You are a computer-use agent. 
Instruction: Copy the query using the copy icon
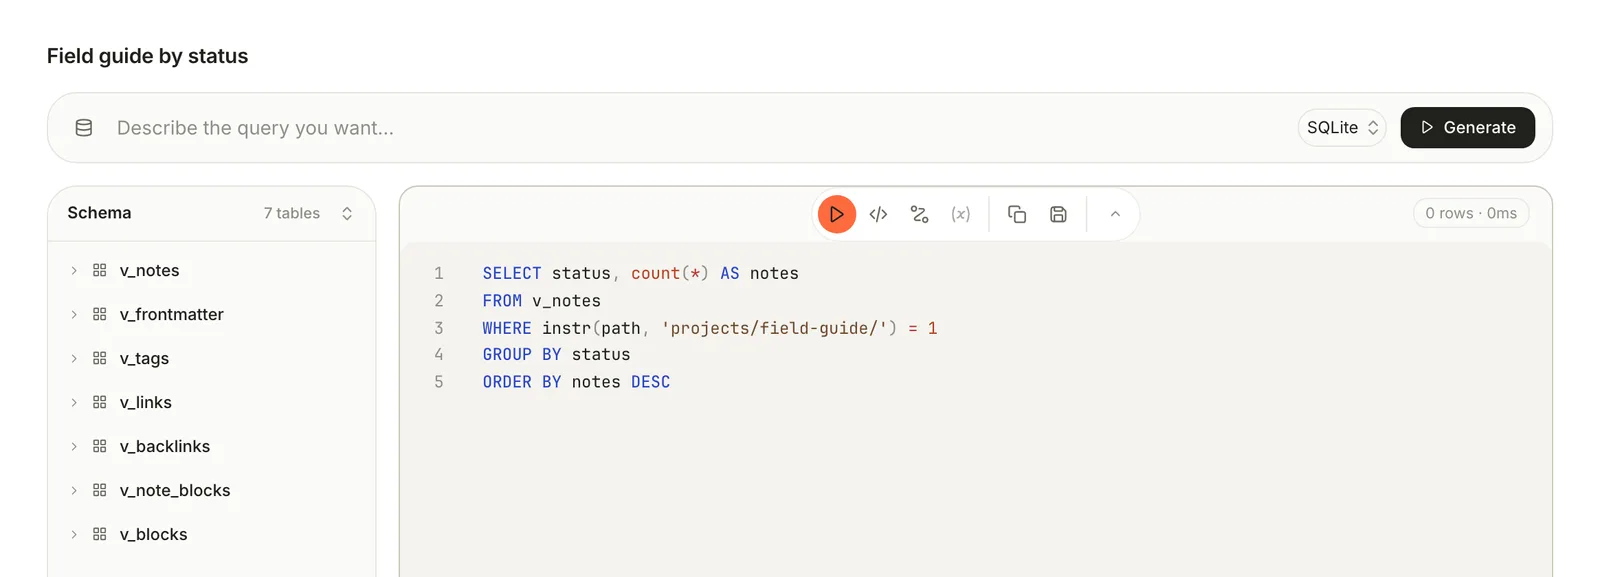coord(1017,214)
